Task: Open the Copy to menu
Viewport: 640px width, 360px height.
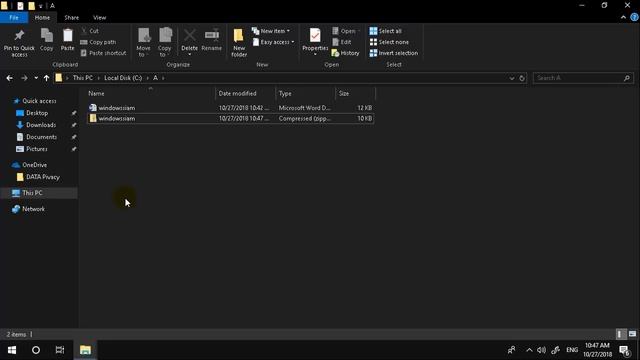Action: (165, 42)
